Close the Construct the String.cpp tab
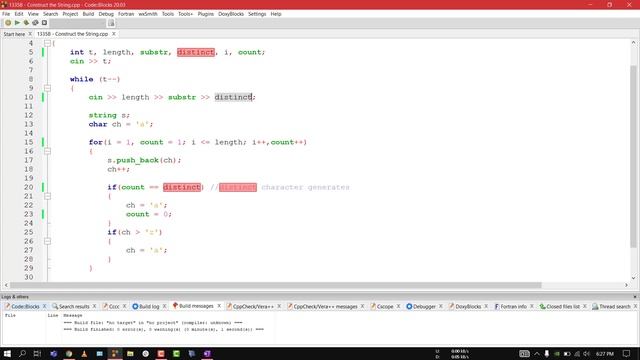 pyautogui.click(x=114, y=34)
